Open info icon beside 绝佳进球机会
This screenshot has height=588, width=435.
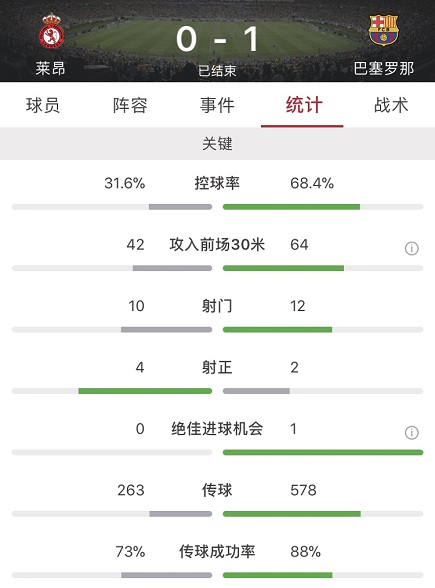point(411,432)
